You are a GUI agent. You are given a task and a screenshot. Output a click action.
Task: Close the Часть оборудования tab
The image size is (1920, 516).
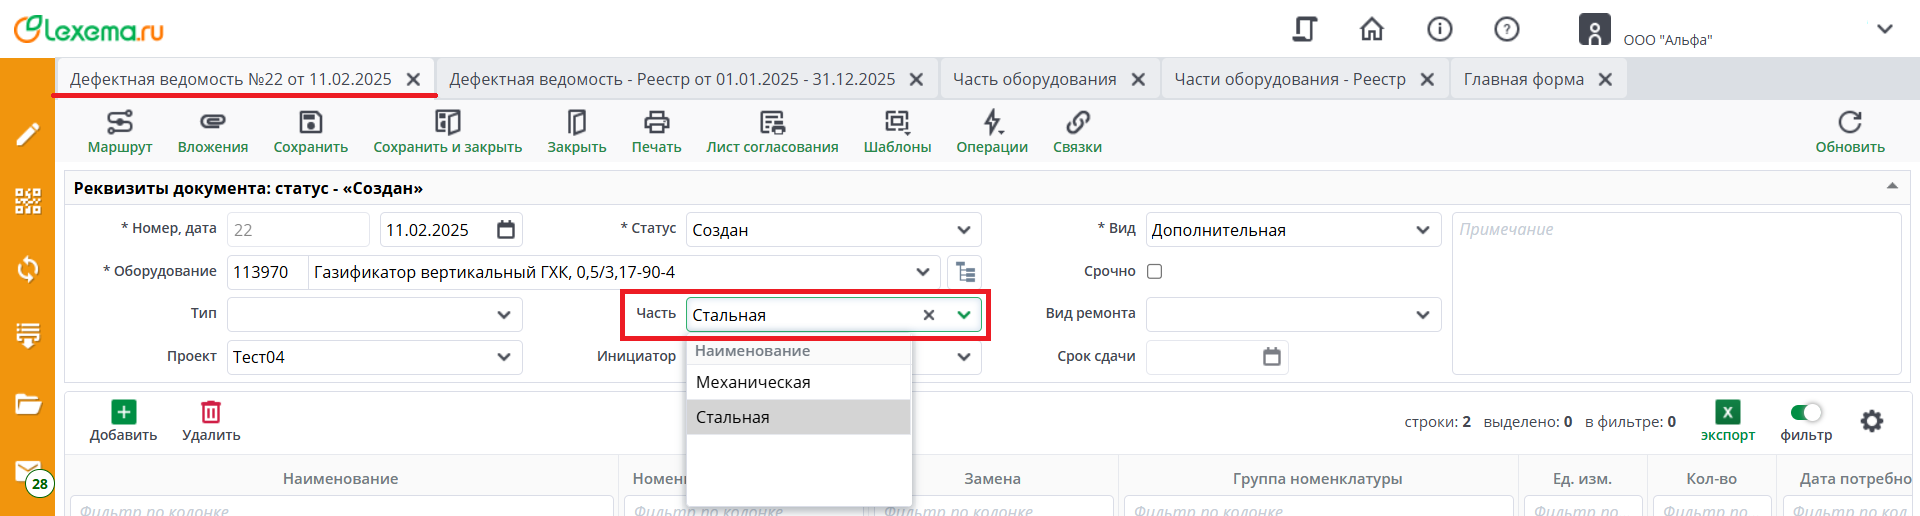point(1138,79)
